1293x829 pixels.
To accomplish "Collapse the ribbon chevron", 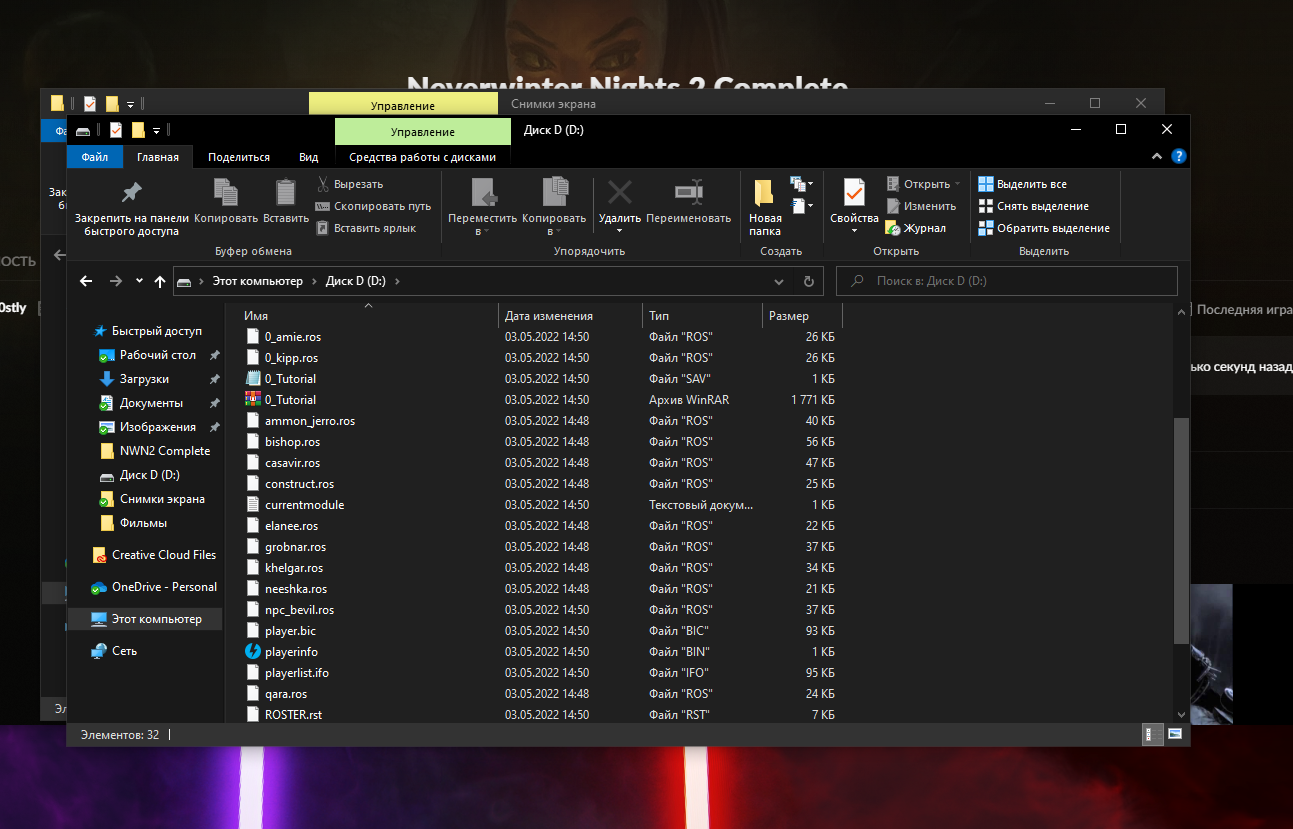I will click(x=1157, y=157).
